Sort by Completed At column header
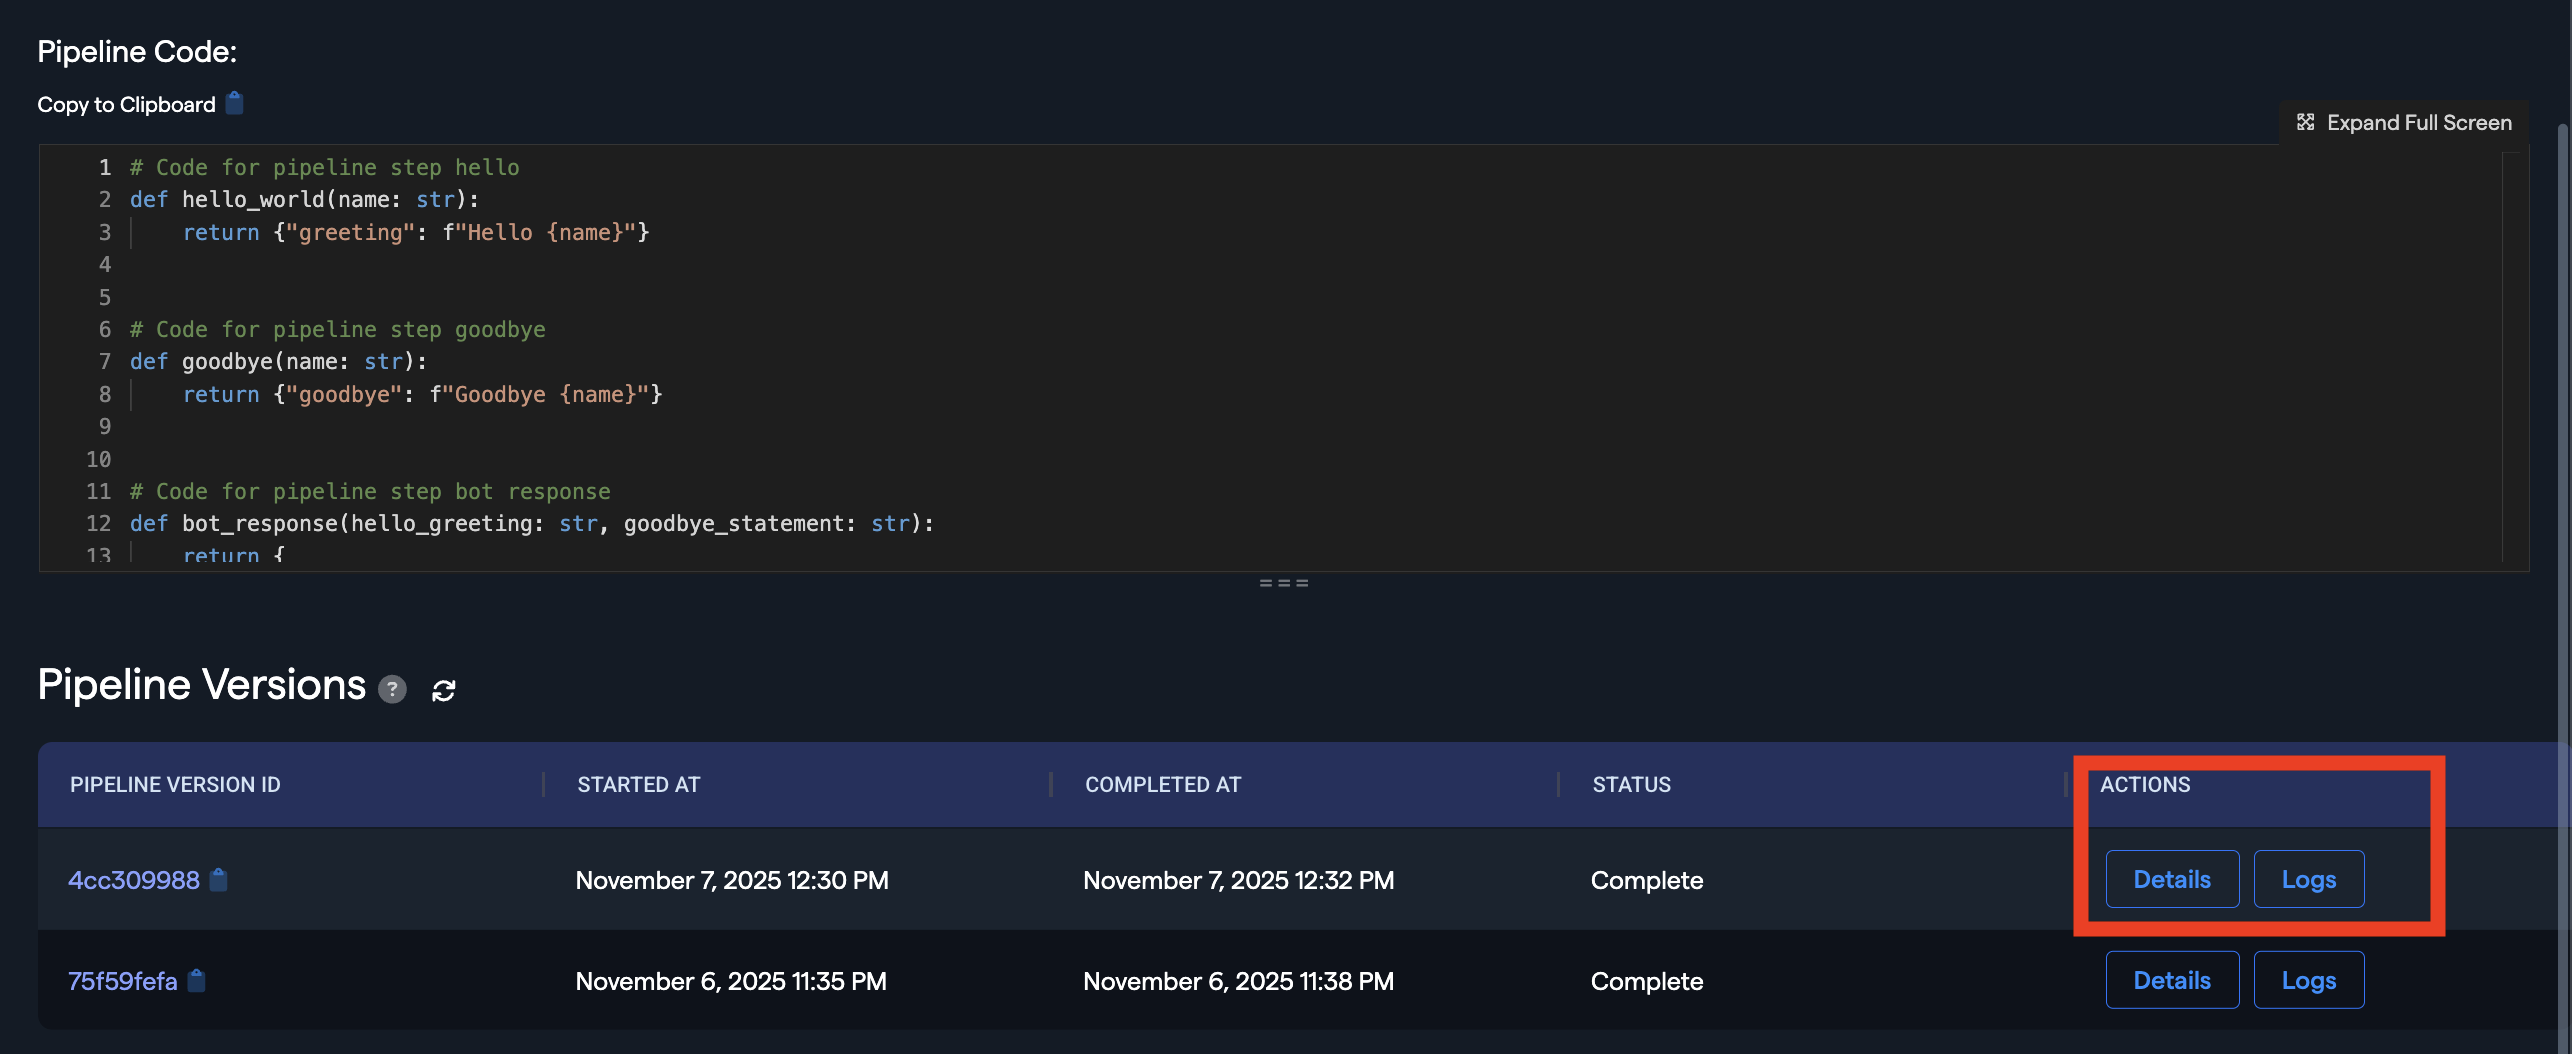The width and height of the screenshot is (2572, 1054). click(x=1162, y=785)
